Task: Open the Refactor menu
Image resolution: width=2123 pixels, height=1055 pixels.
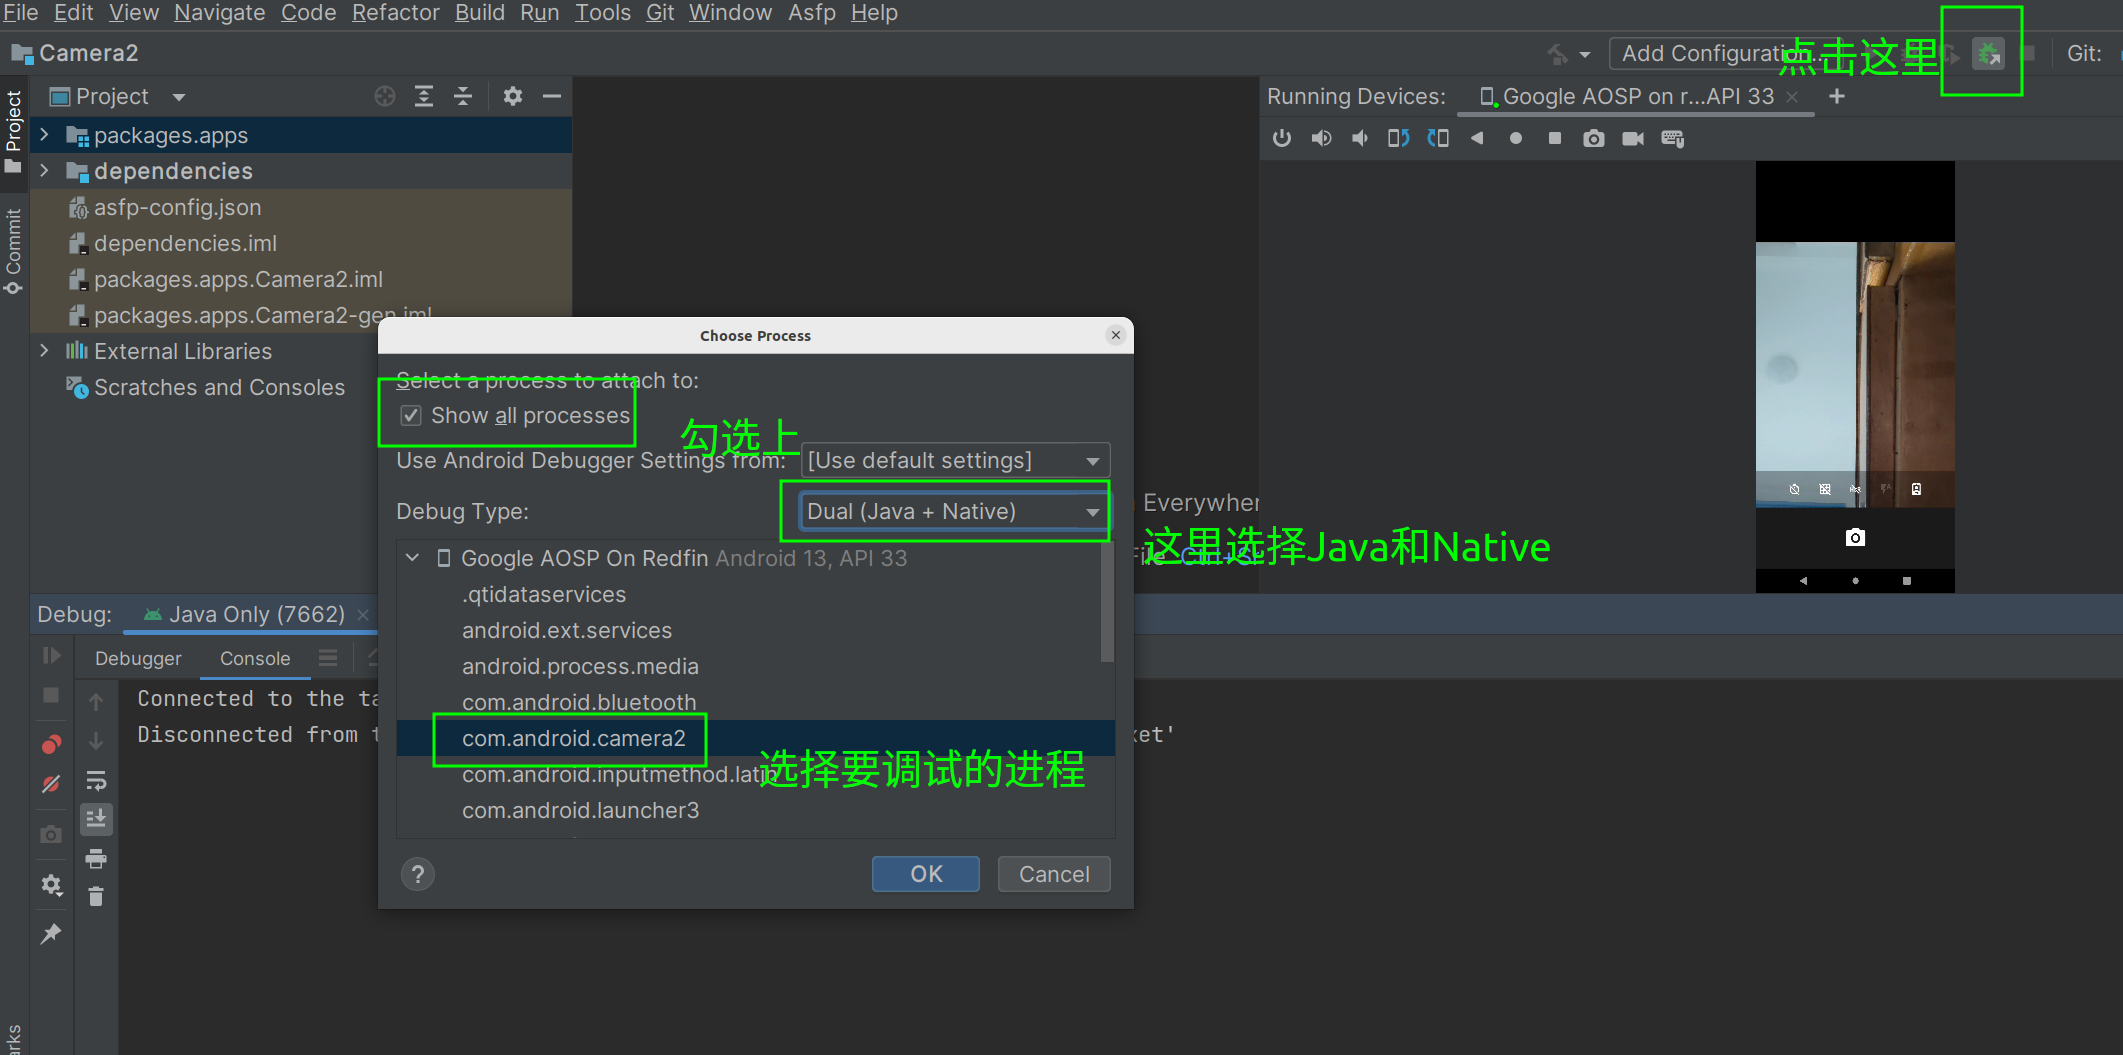Action: [395, 13]
